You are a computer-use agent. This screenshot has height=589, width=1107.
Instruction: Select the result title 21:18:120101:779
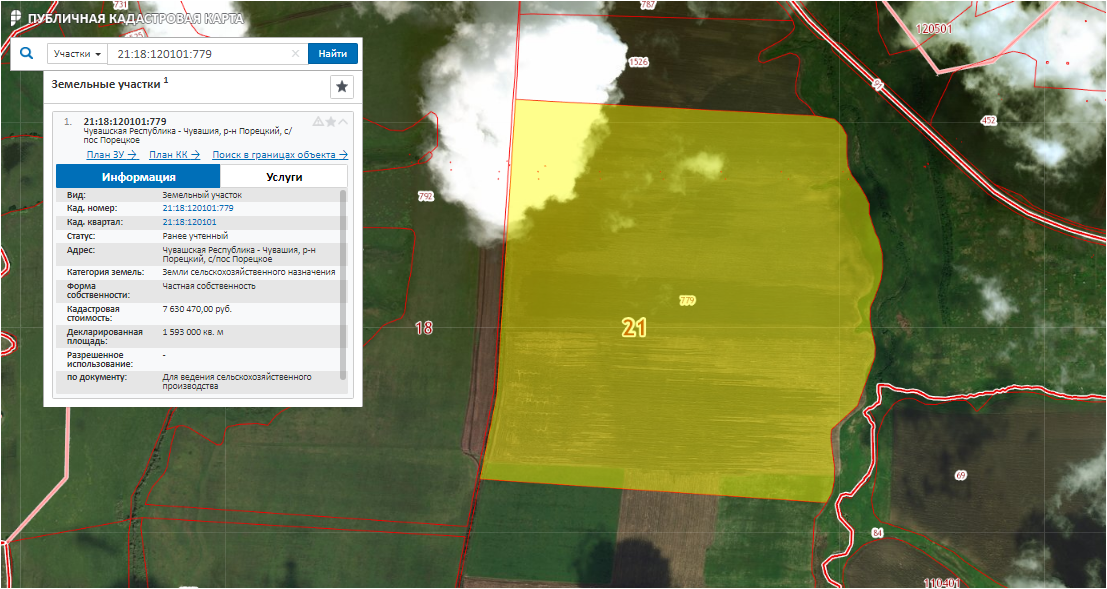[x=125, y=122]
